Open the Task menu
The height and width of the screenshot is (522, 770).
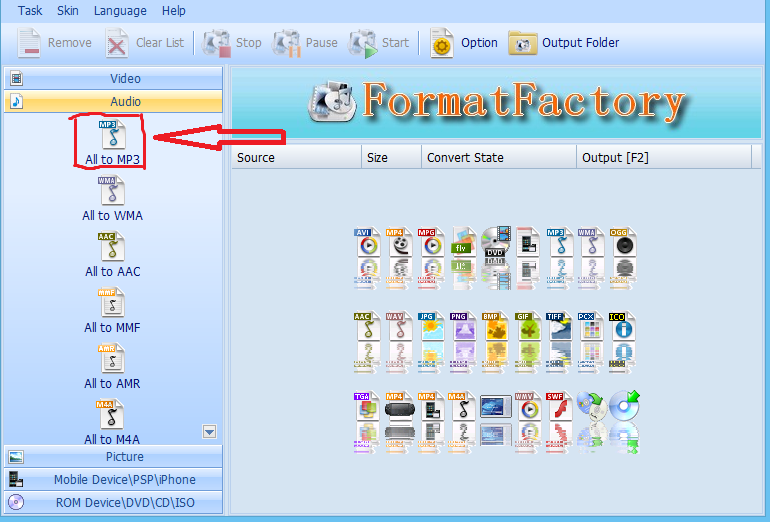(x=29, y=10)
